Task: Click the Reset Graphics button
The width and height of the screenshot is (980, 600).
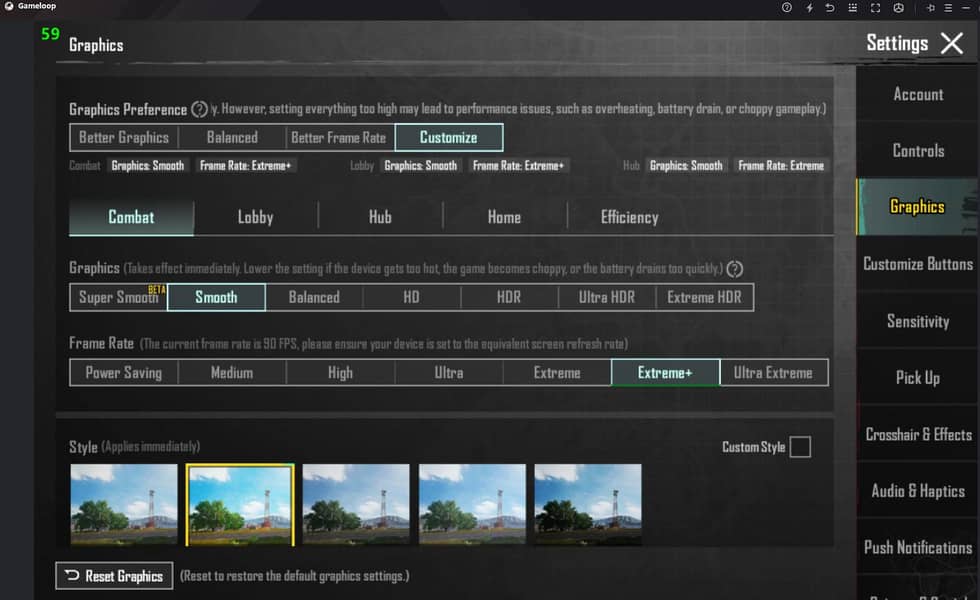Action: (x=114, y=576)
